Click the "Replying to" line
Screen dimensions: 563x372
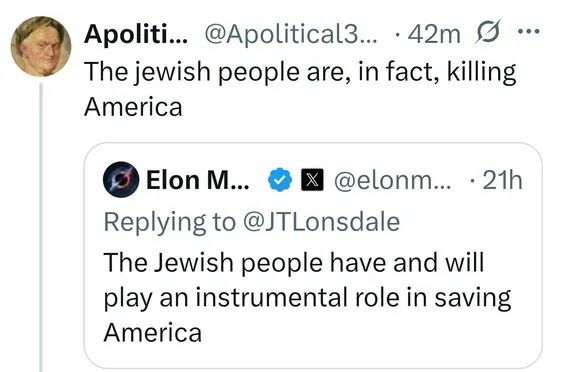(252, 222)
